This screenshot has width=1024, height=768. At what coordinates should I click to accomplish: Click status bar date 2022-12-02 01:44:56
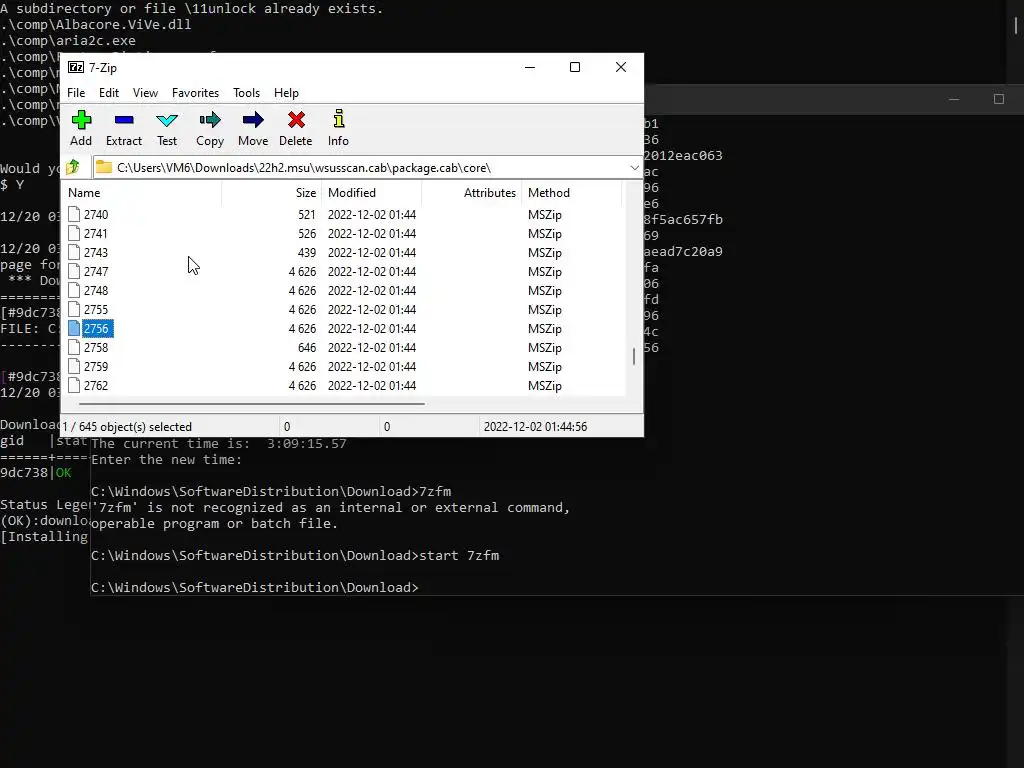pyautogui.click(x=536, y=426)
